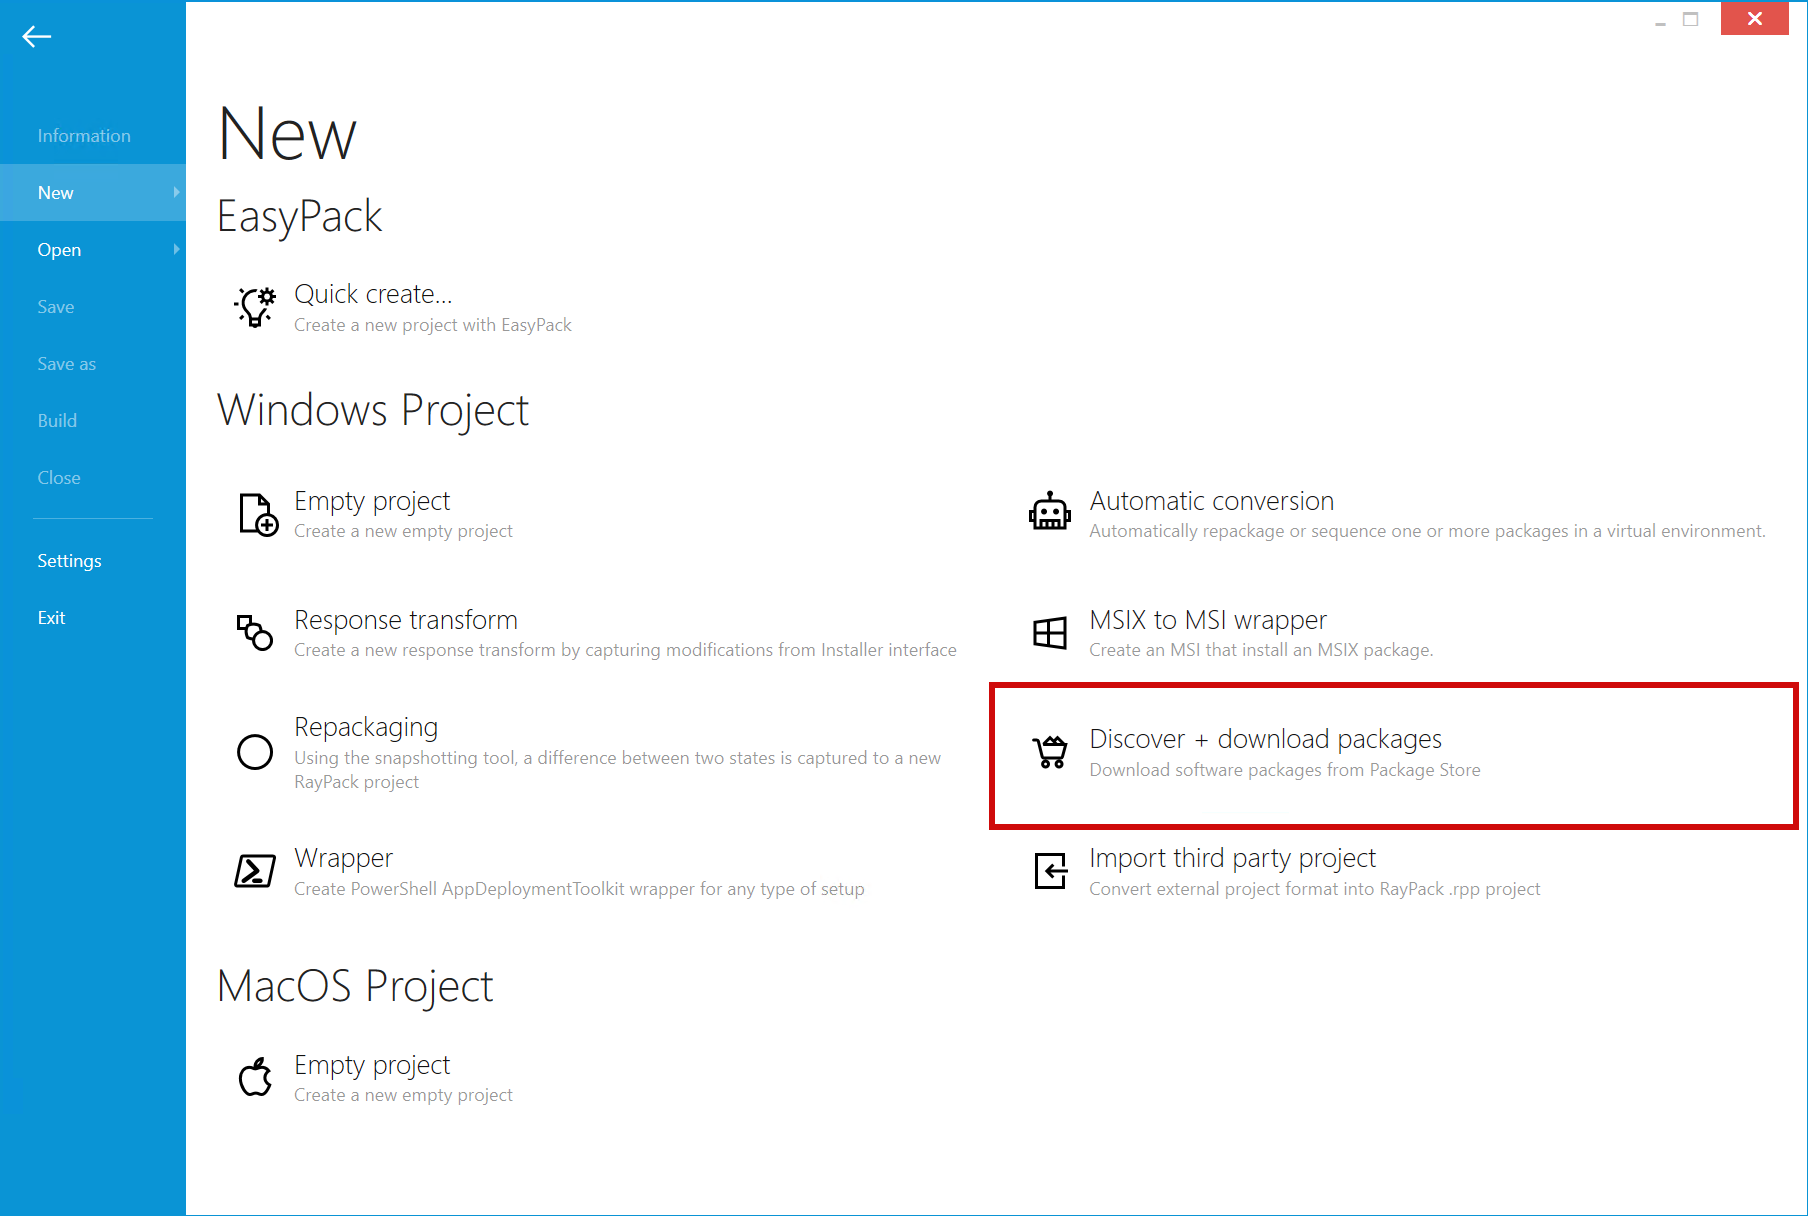Click the MSIX to MSI wrapper window icon
The width and height of the screenshot is (1808, 1216).
1049,632
